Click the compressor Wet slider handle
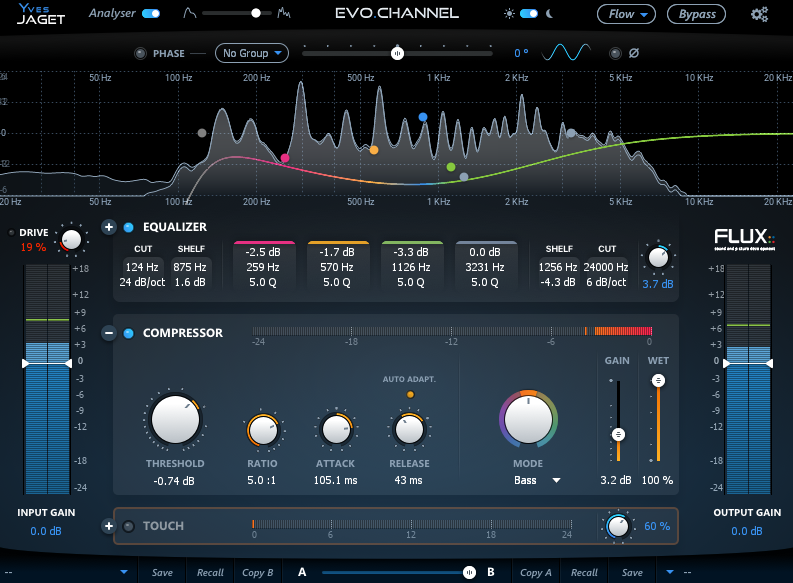 pos(658,381)
